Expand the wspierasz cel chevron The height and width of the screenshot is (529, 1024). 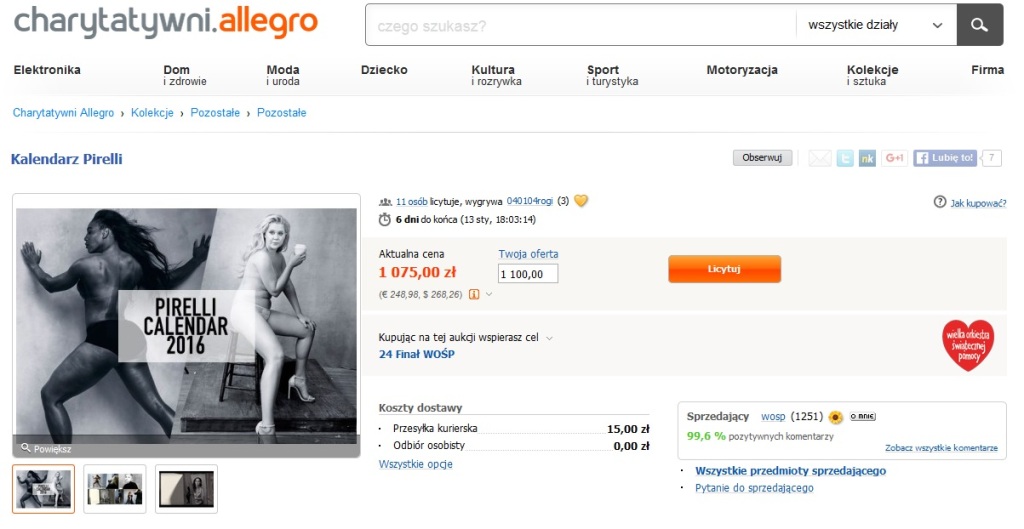(x=549, y=338)
